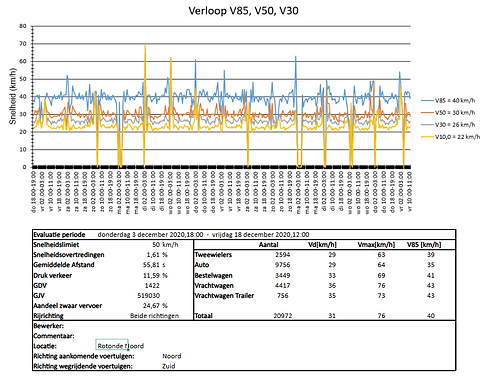Select the 'Bestelwagen' row label
Screen dimensions: 490x379
click(x=214, y=275)
